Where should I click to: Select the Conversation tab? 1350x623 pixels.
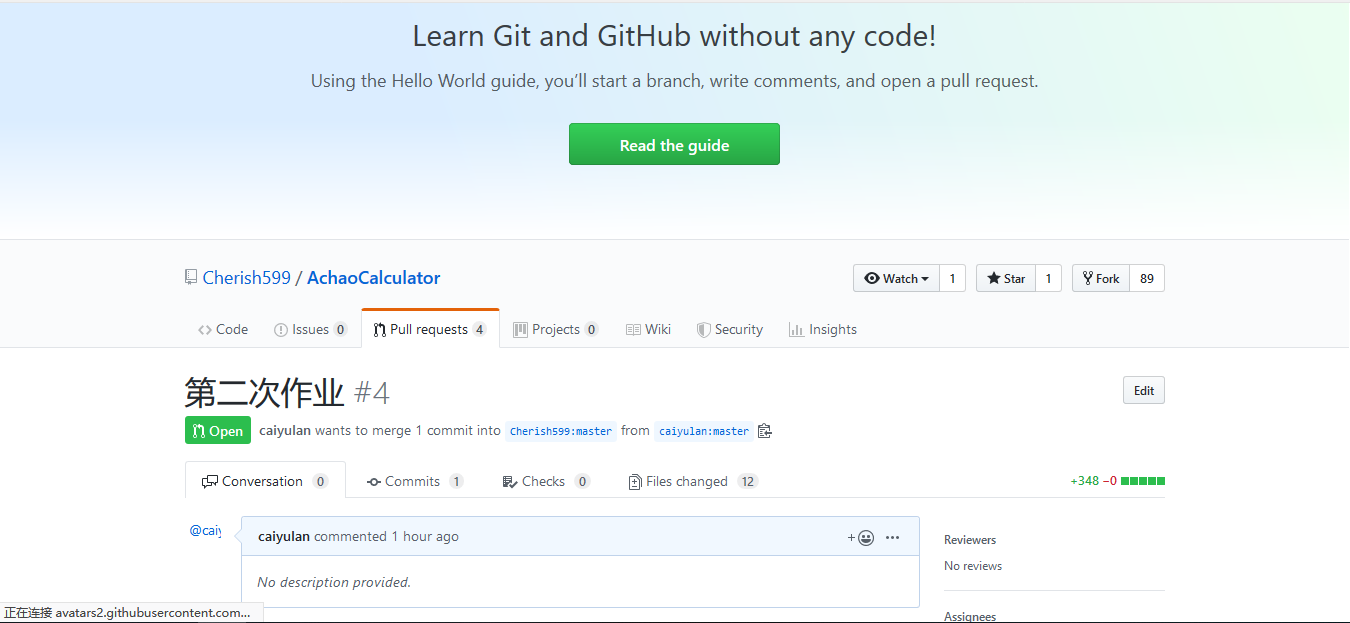pos(265,481)
